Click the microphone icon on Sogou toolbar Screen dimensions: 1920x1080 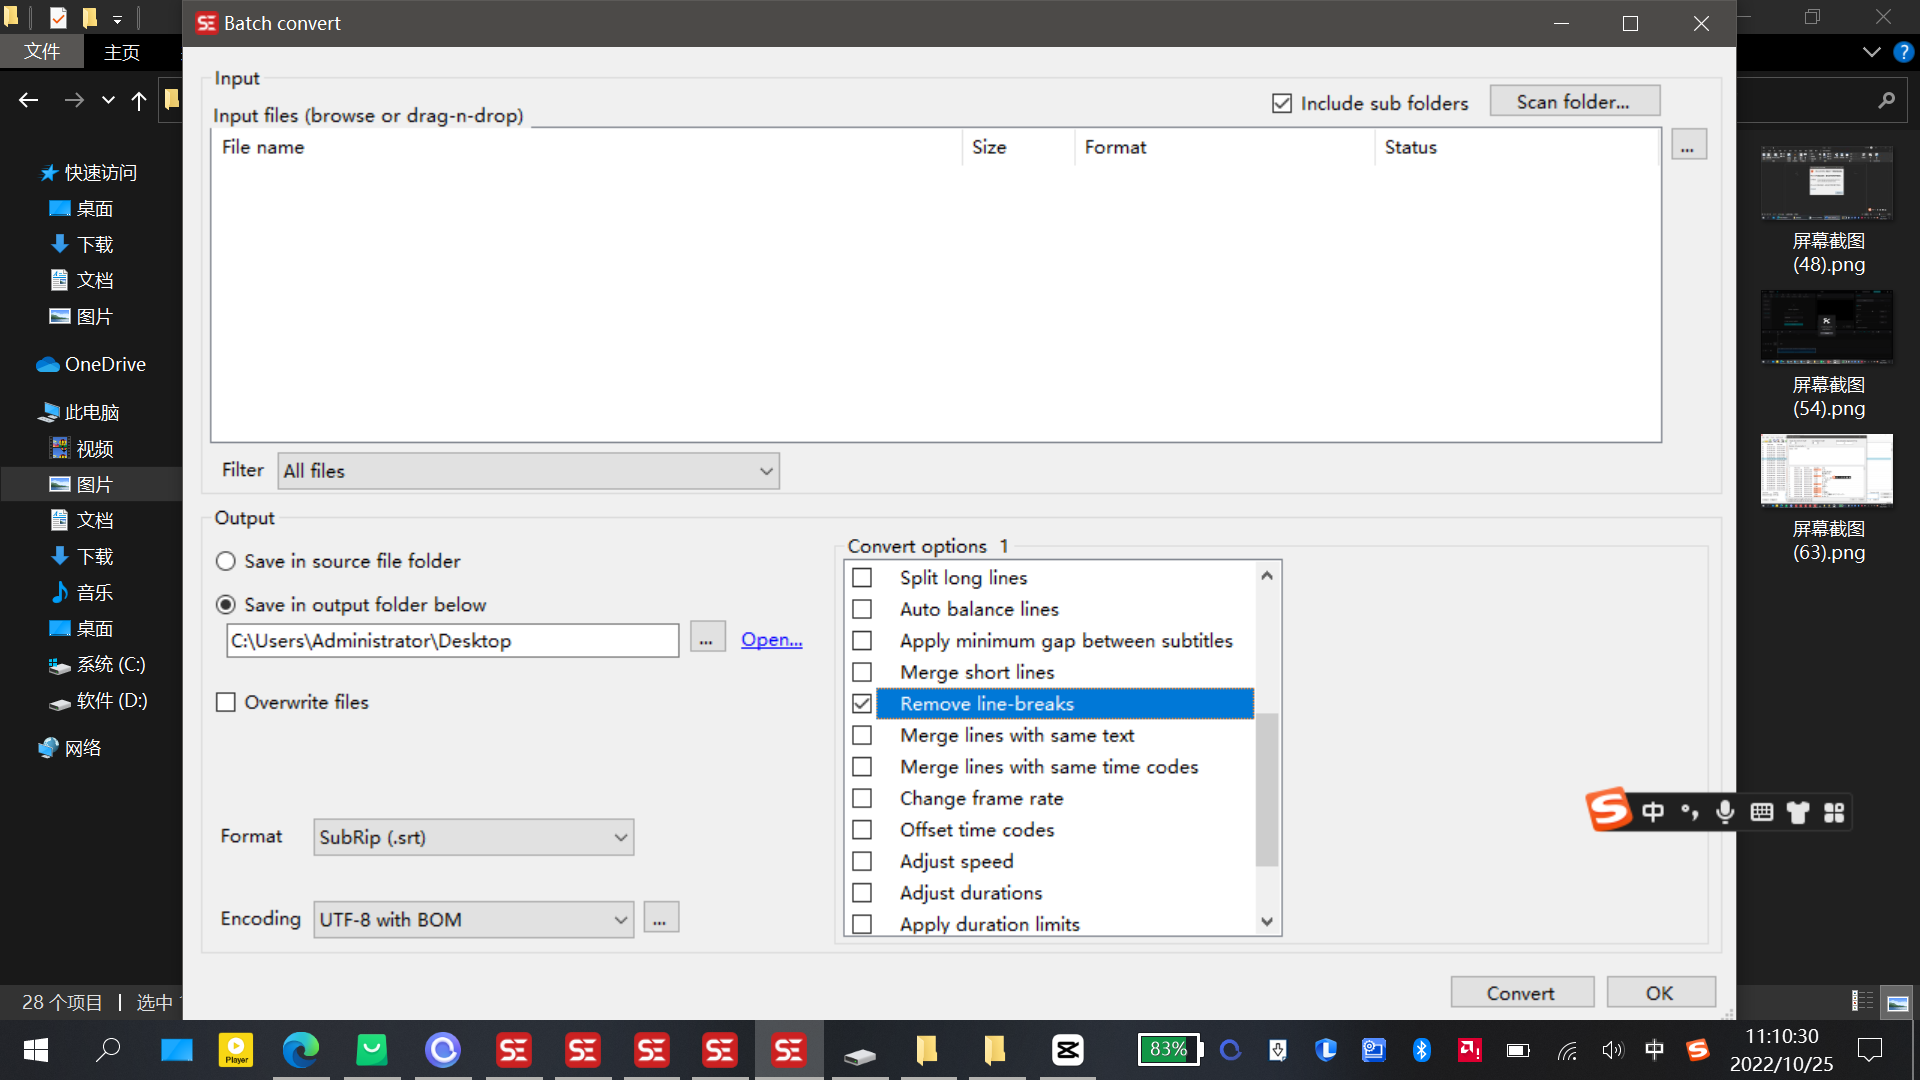[1725, 812]
